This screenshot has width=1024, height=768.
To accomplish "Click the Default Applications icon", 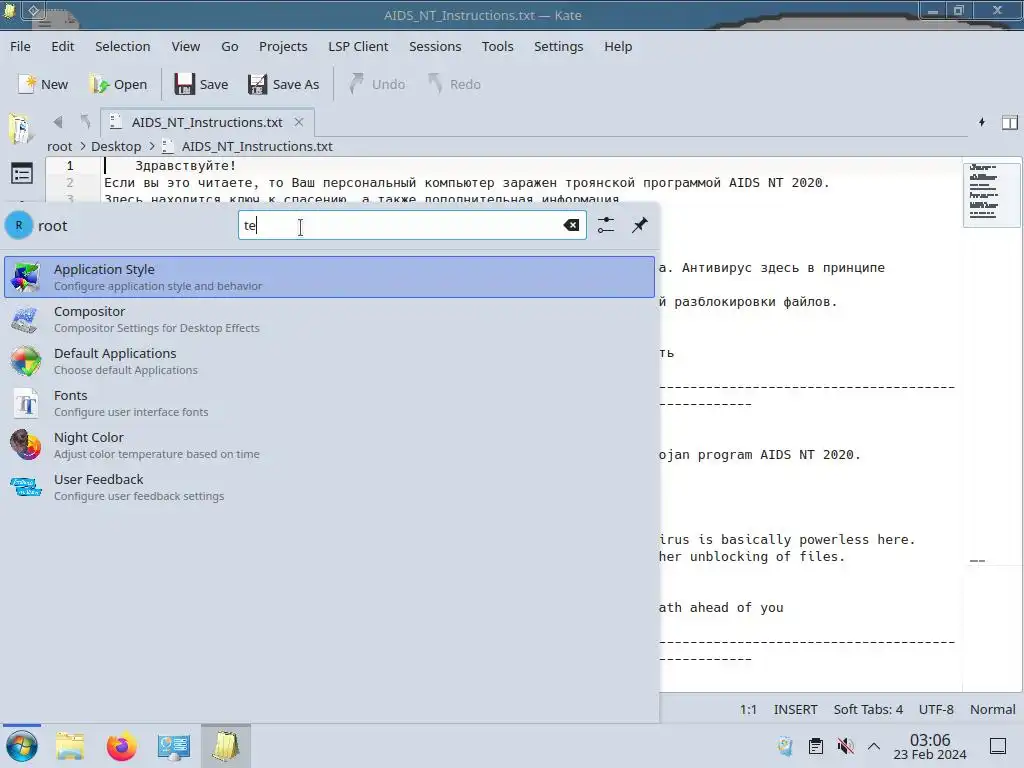I will [x=25, y=361].
